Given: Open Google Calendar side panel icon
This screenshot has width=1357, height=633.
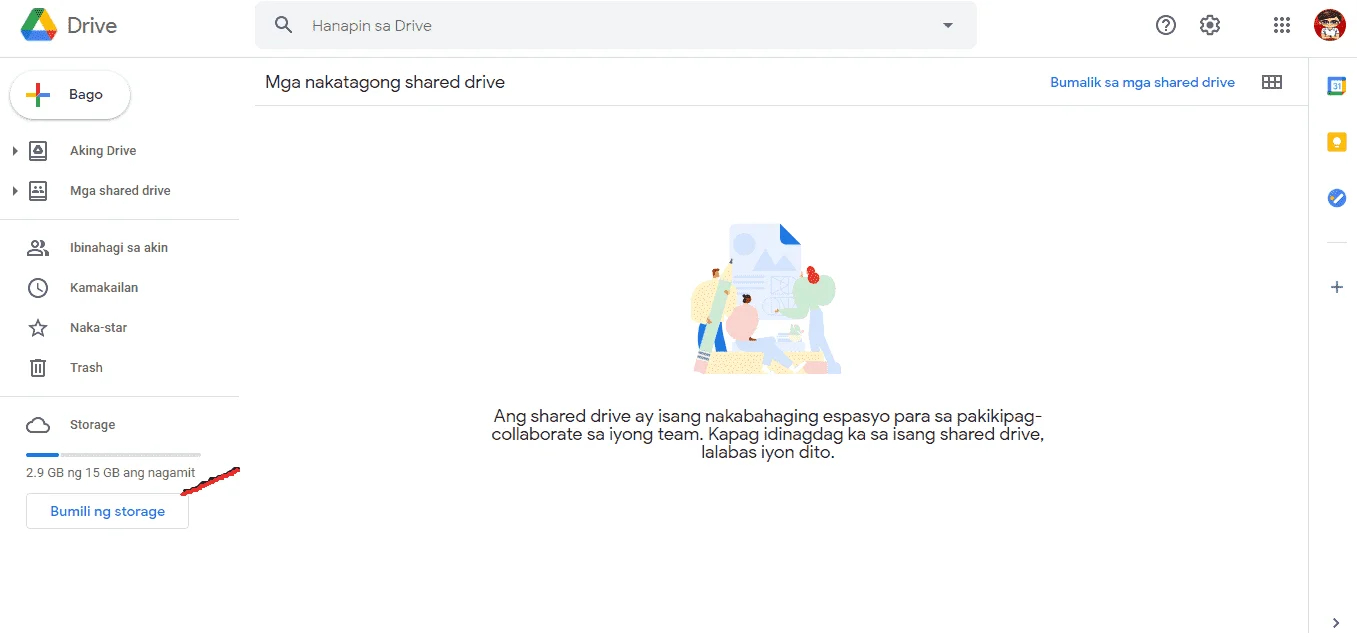Looking at the screenshot, I should 1336,86.
